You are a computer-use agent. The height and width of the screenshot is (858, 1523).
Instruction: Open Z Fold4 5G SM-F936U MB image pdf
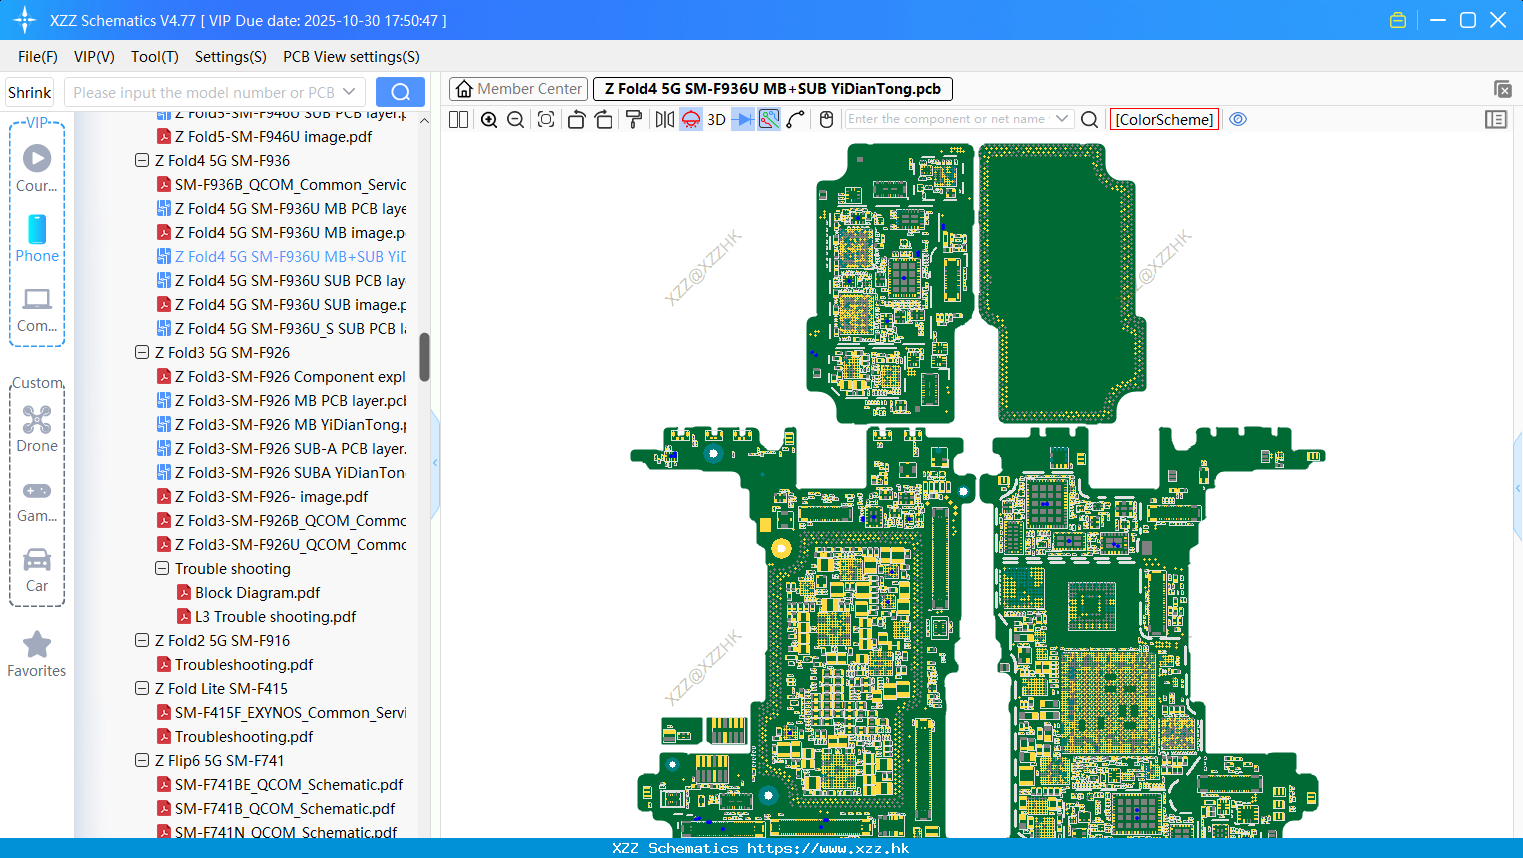pos(290,232)
